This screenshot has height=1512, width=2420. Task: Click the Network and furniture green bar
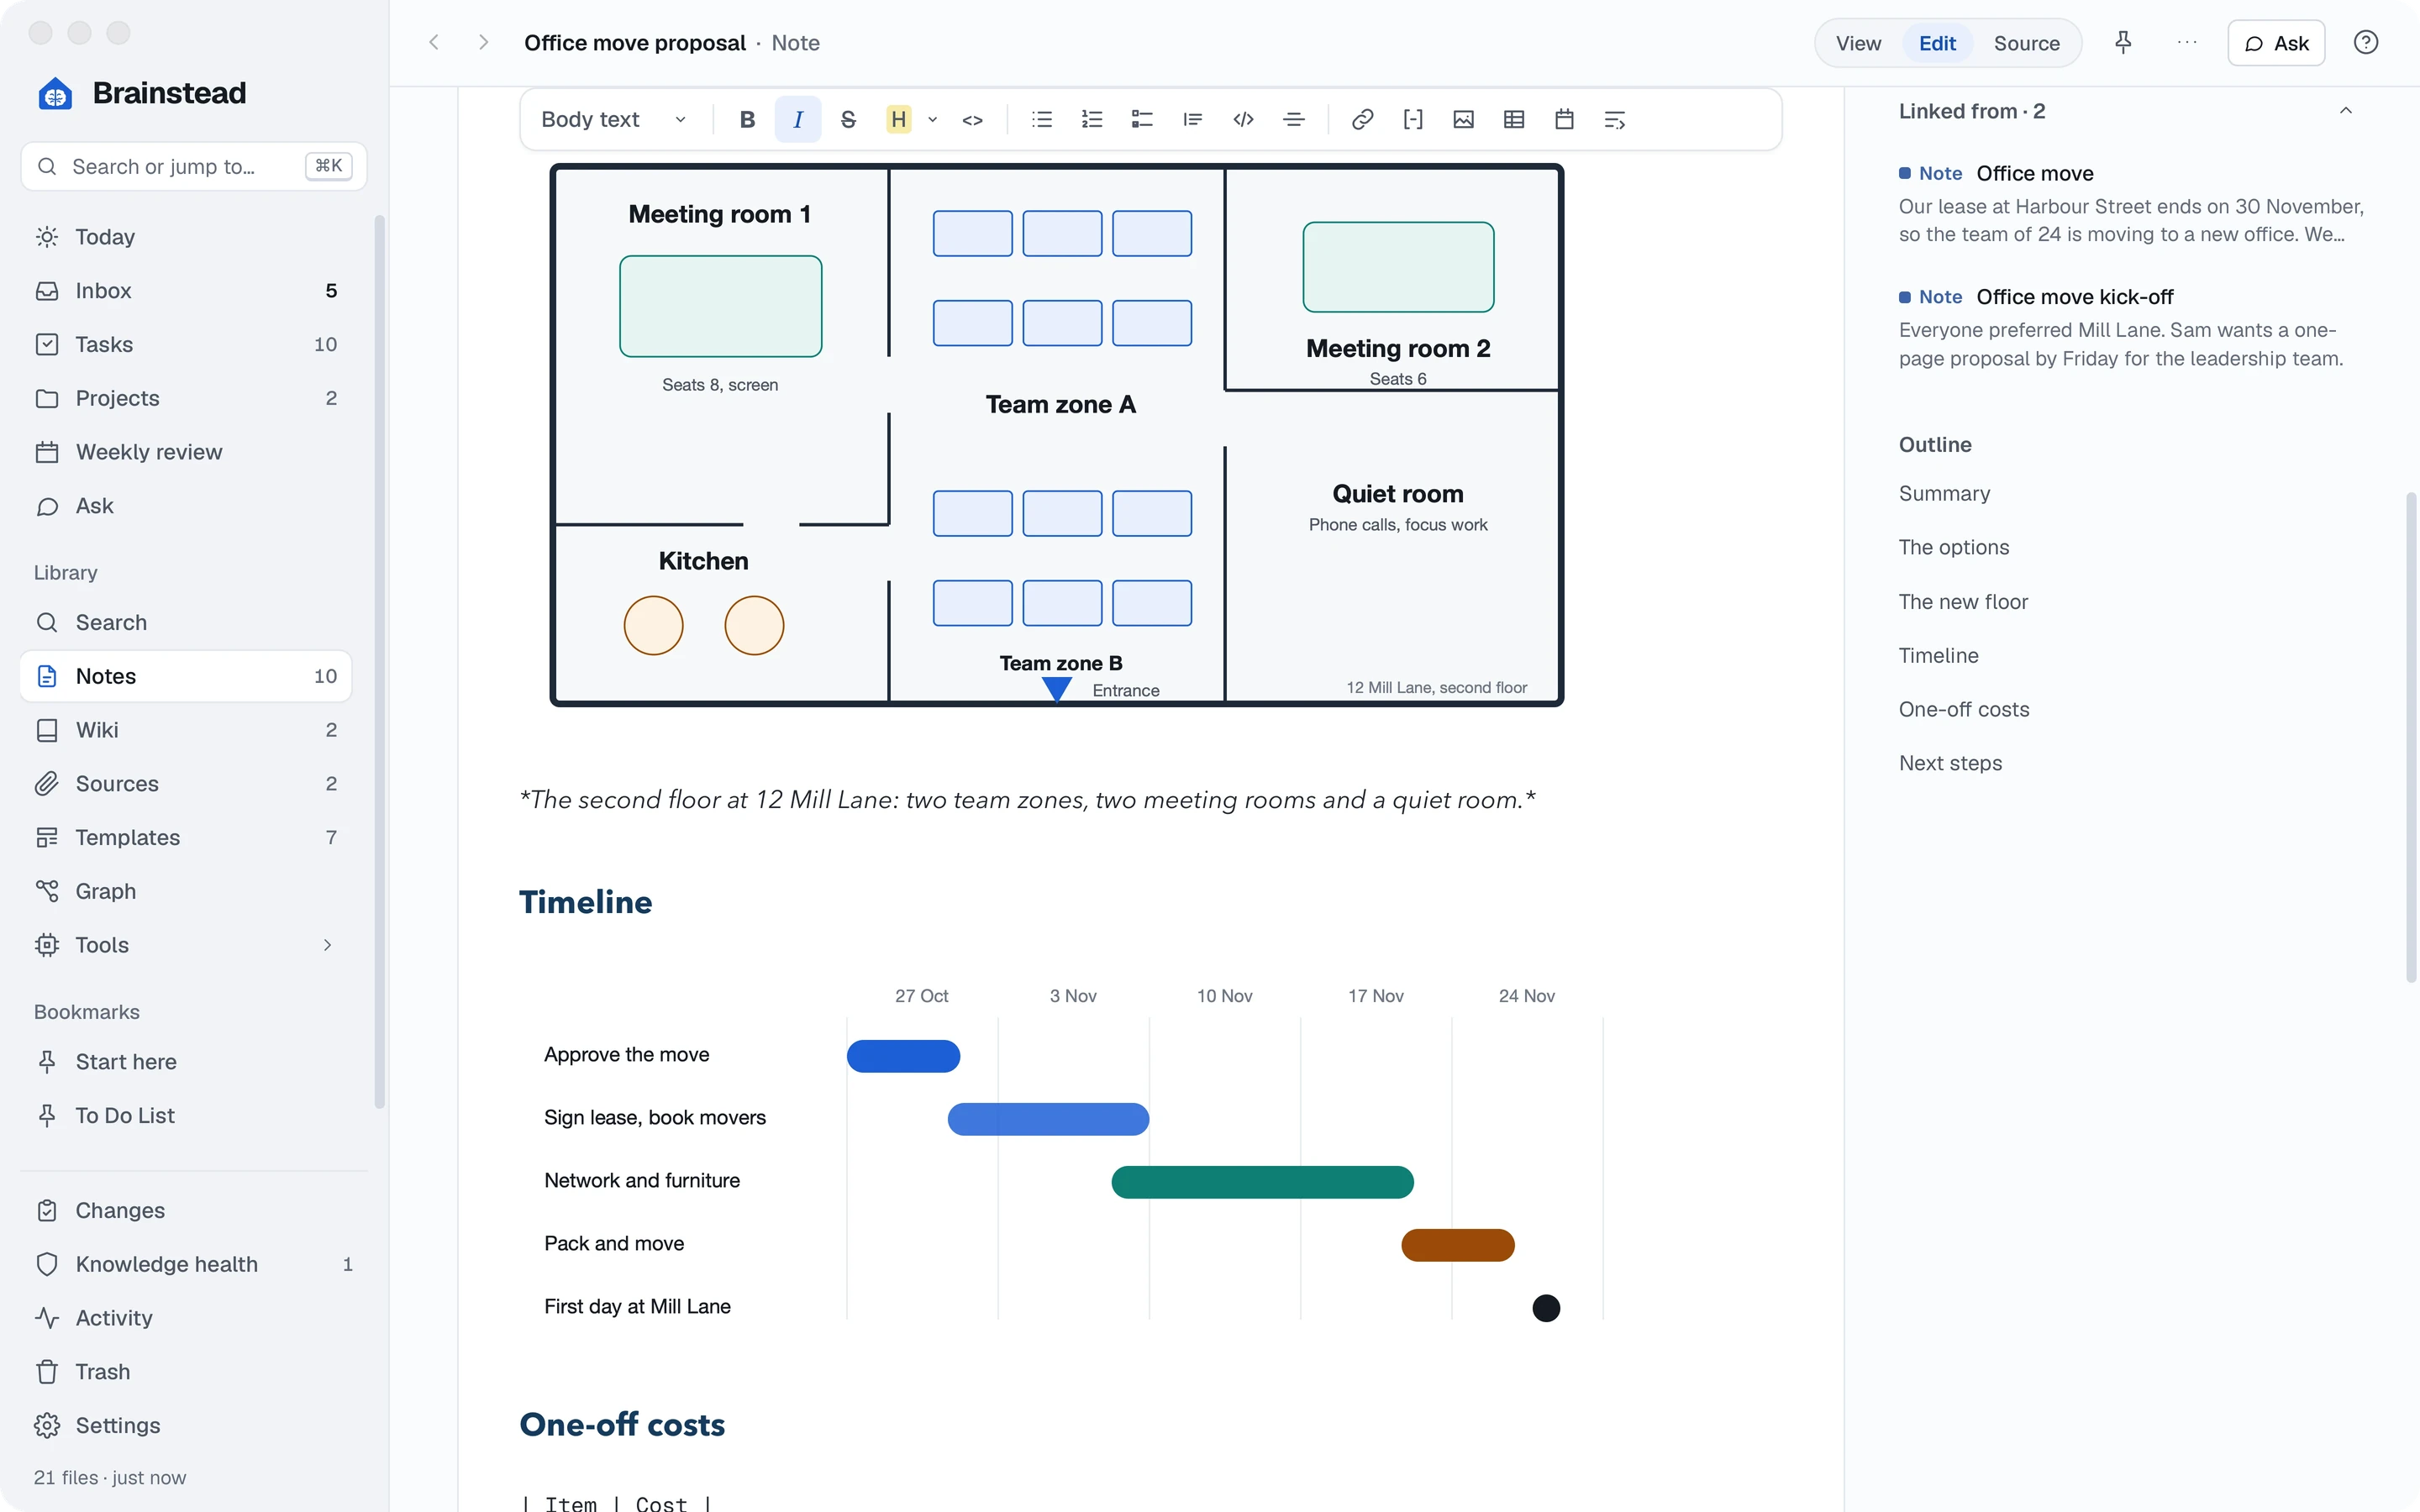(1262, 1182)
